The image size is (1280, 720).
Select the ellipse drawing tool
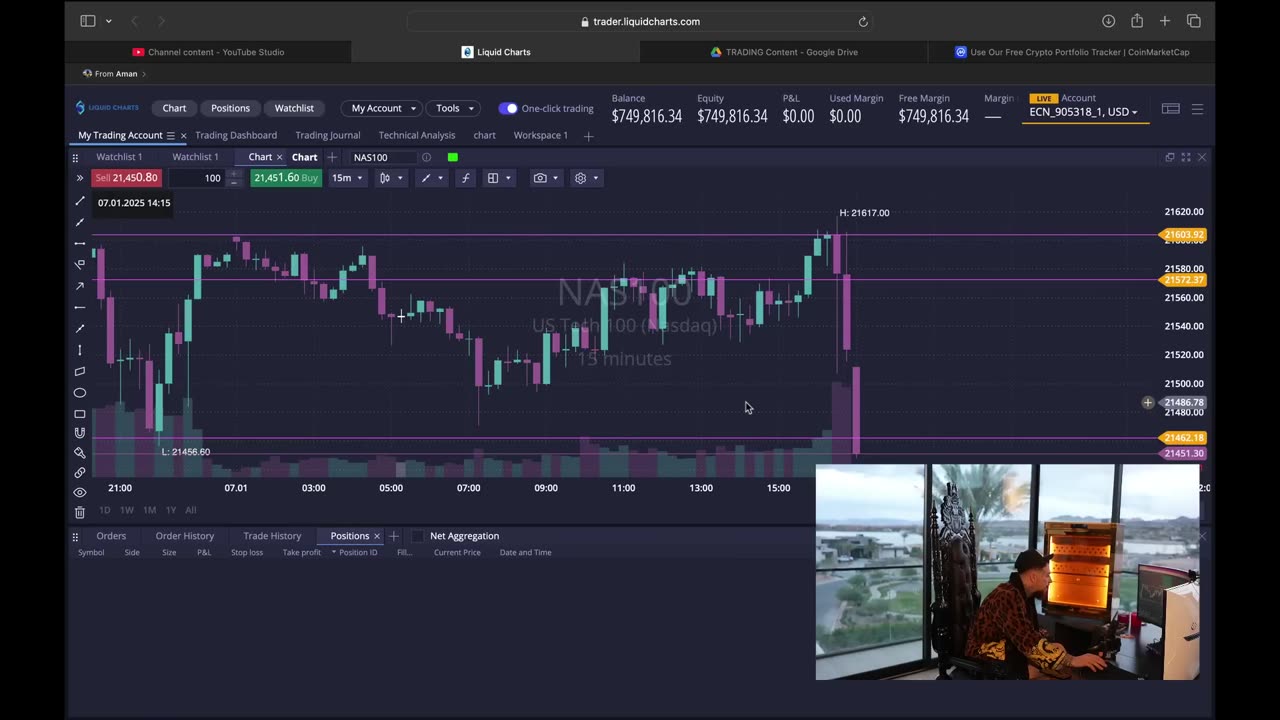[x=80, y=393]
